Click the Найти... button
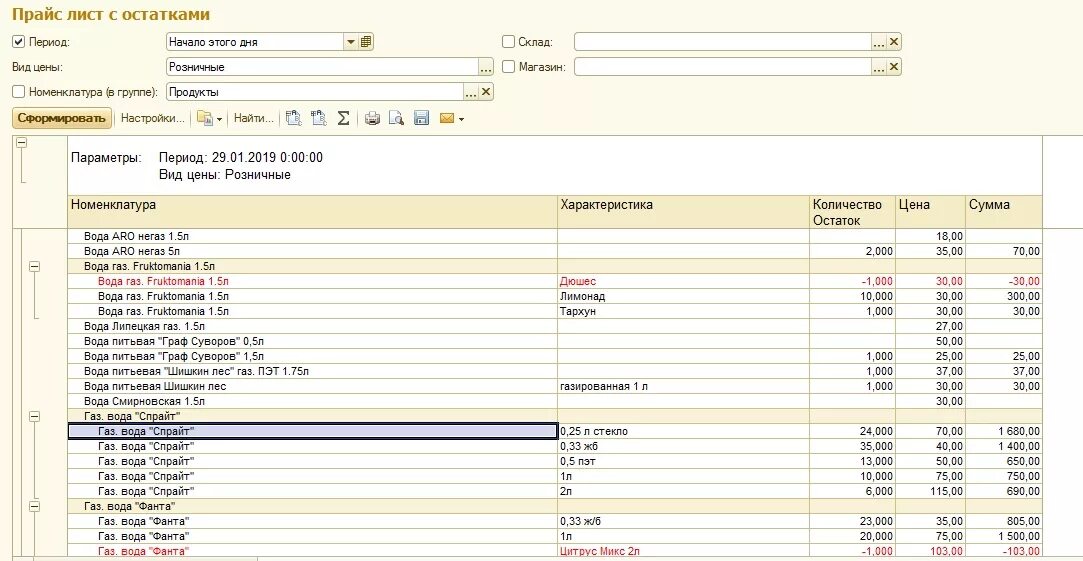Screen dimensions: 1083x561 click(x=253, y=118)
